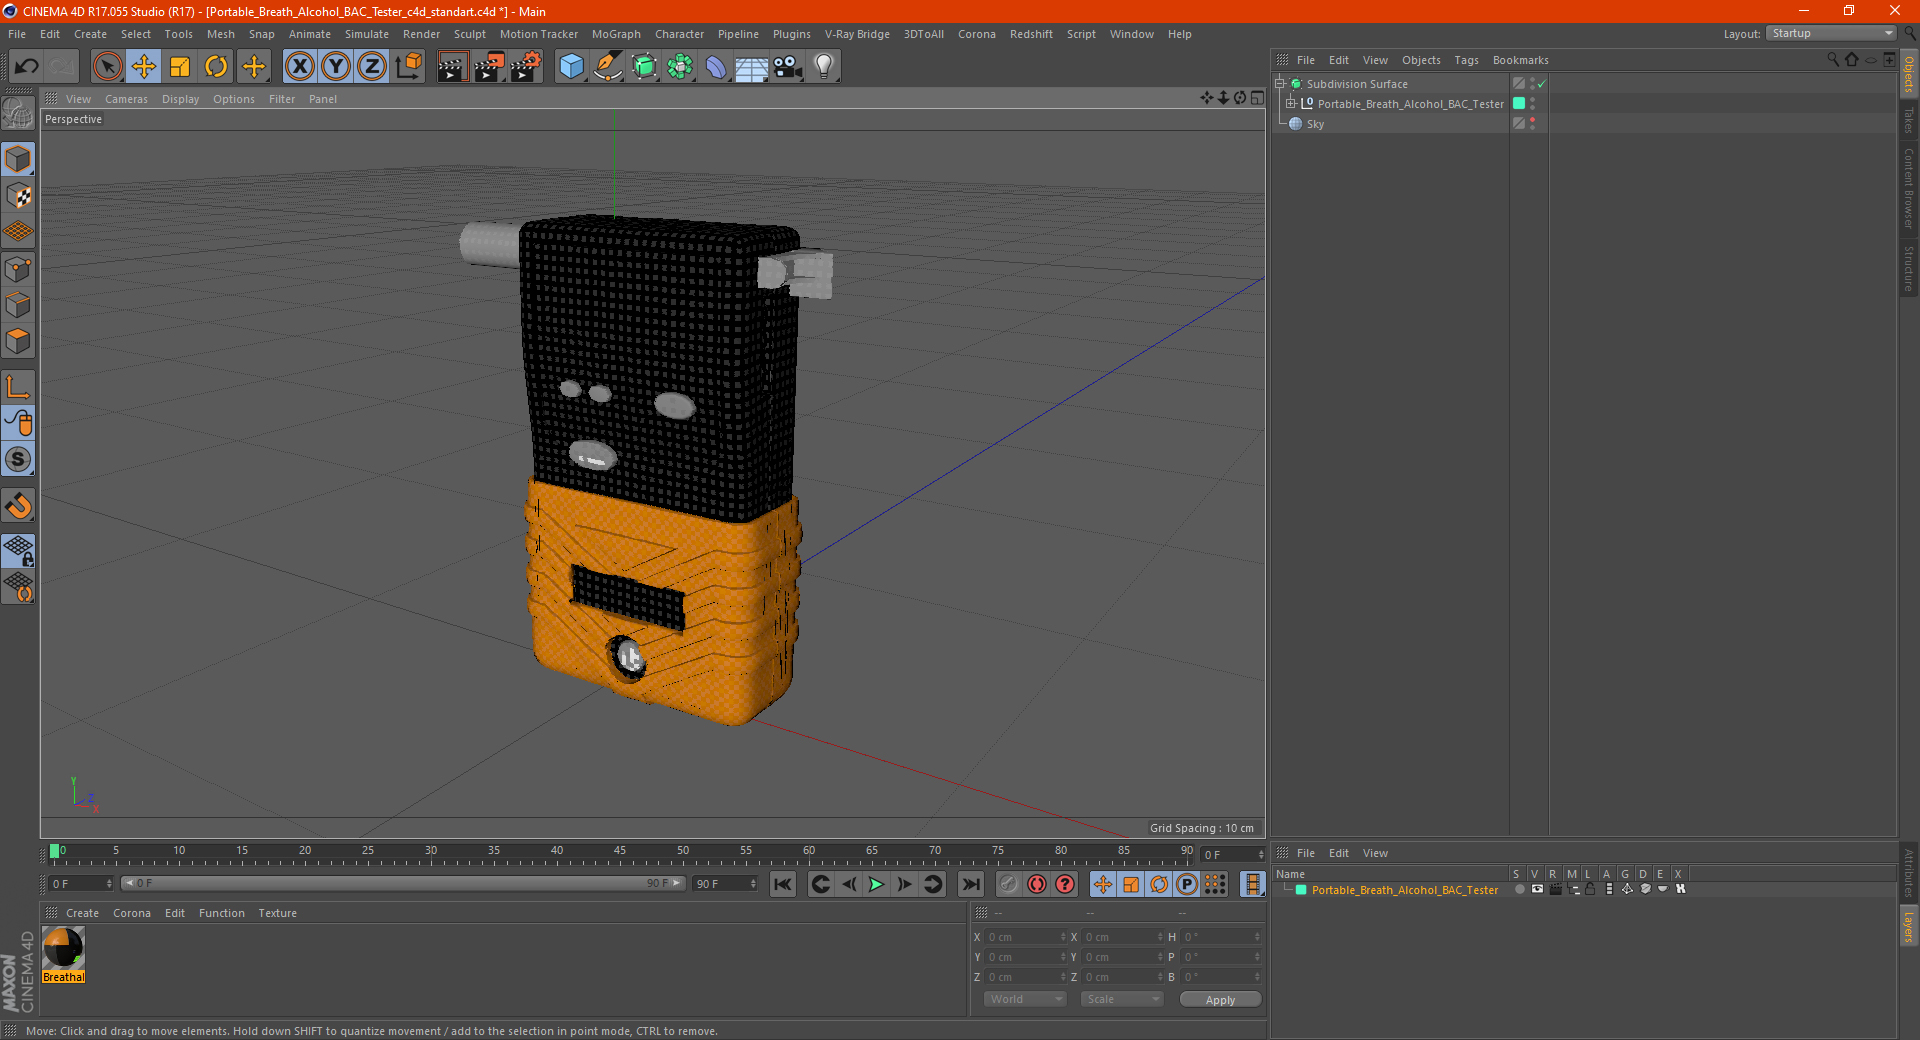Open material manager Texture menu
The image size is (1920, 1040).
pos(277,913)
